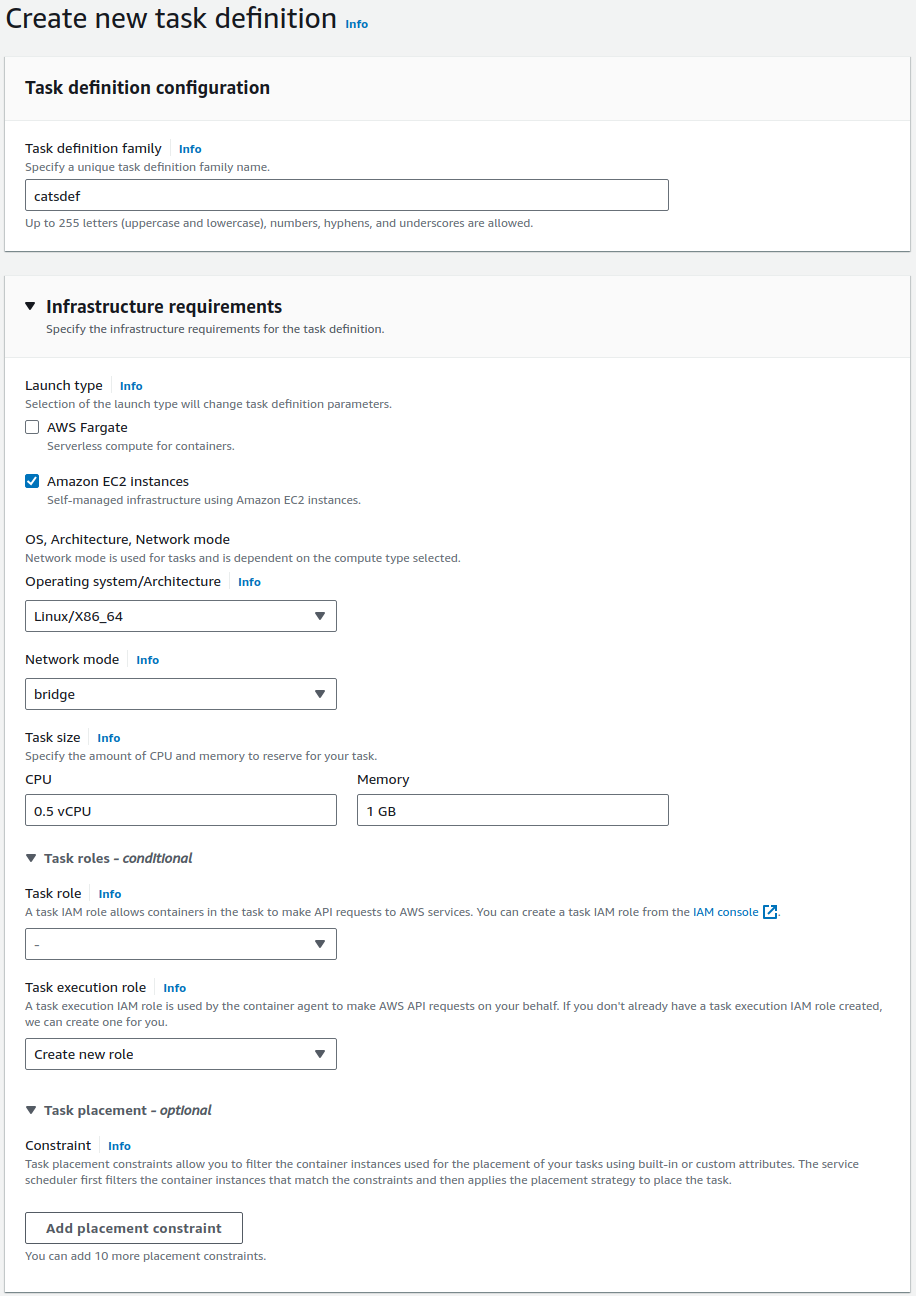The height and width of the screenshot is (1296, 916).
Task: Open the IAM console link
Action: 725,912
